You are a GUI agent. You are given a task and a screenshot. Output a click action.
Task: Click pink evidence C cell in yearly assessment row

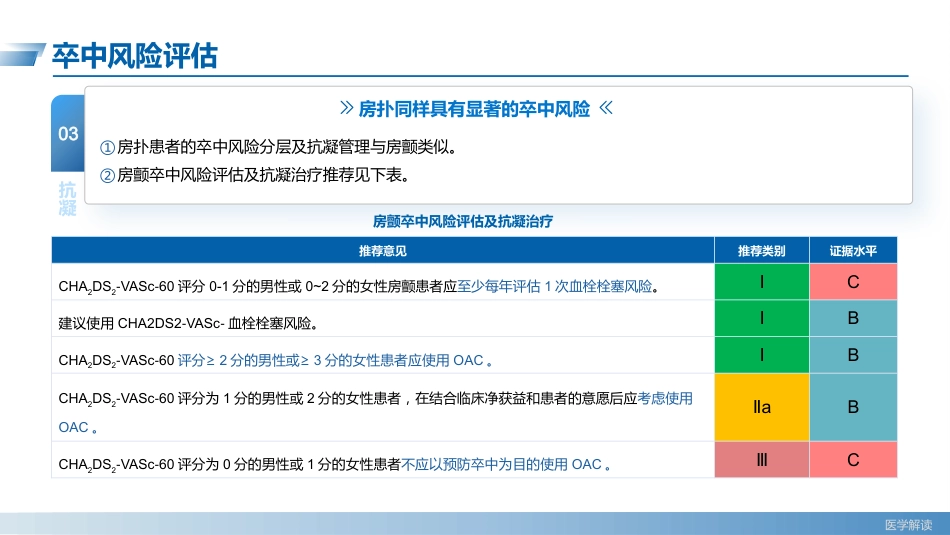click(853, 282)
